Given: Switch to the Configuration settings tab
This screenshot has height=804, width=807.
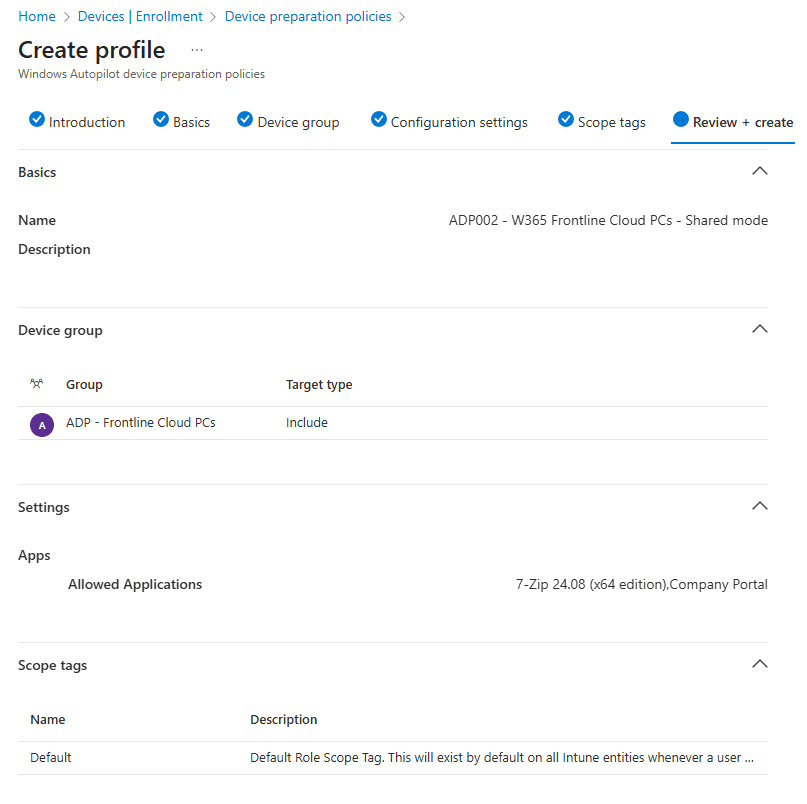Looking at the screenshot, I should point(459,123).
